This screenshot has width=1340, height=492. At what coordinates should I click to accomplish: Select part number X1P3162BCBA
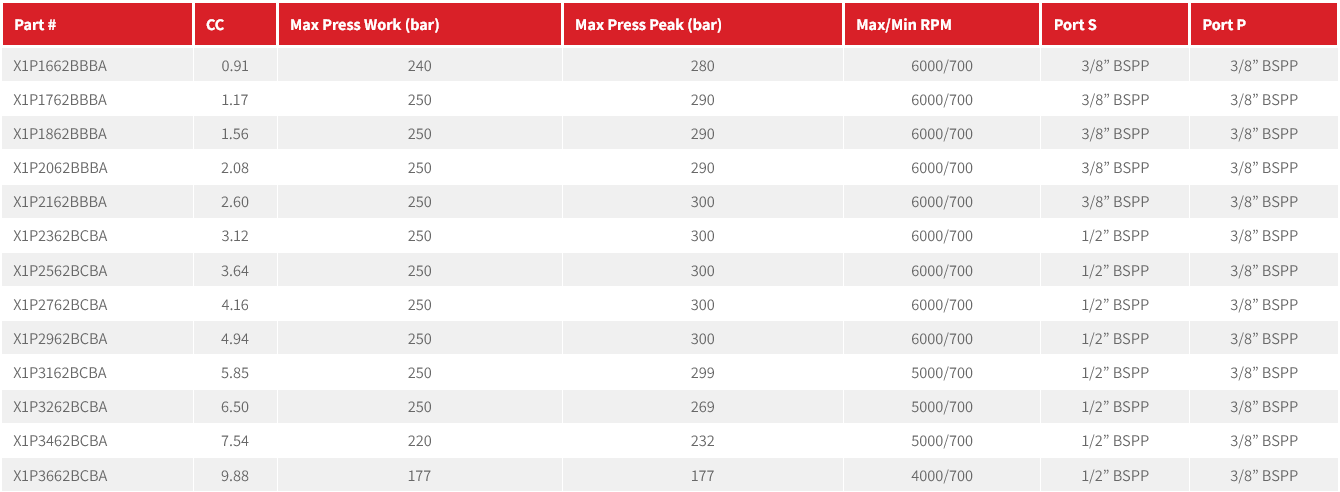pyautogui.click(x=60, y=373)
